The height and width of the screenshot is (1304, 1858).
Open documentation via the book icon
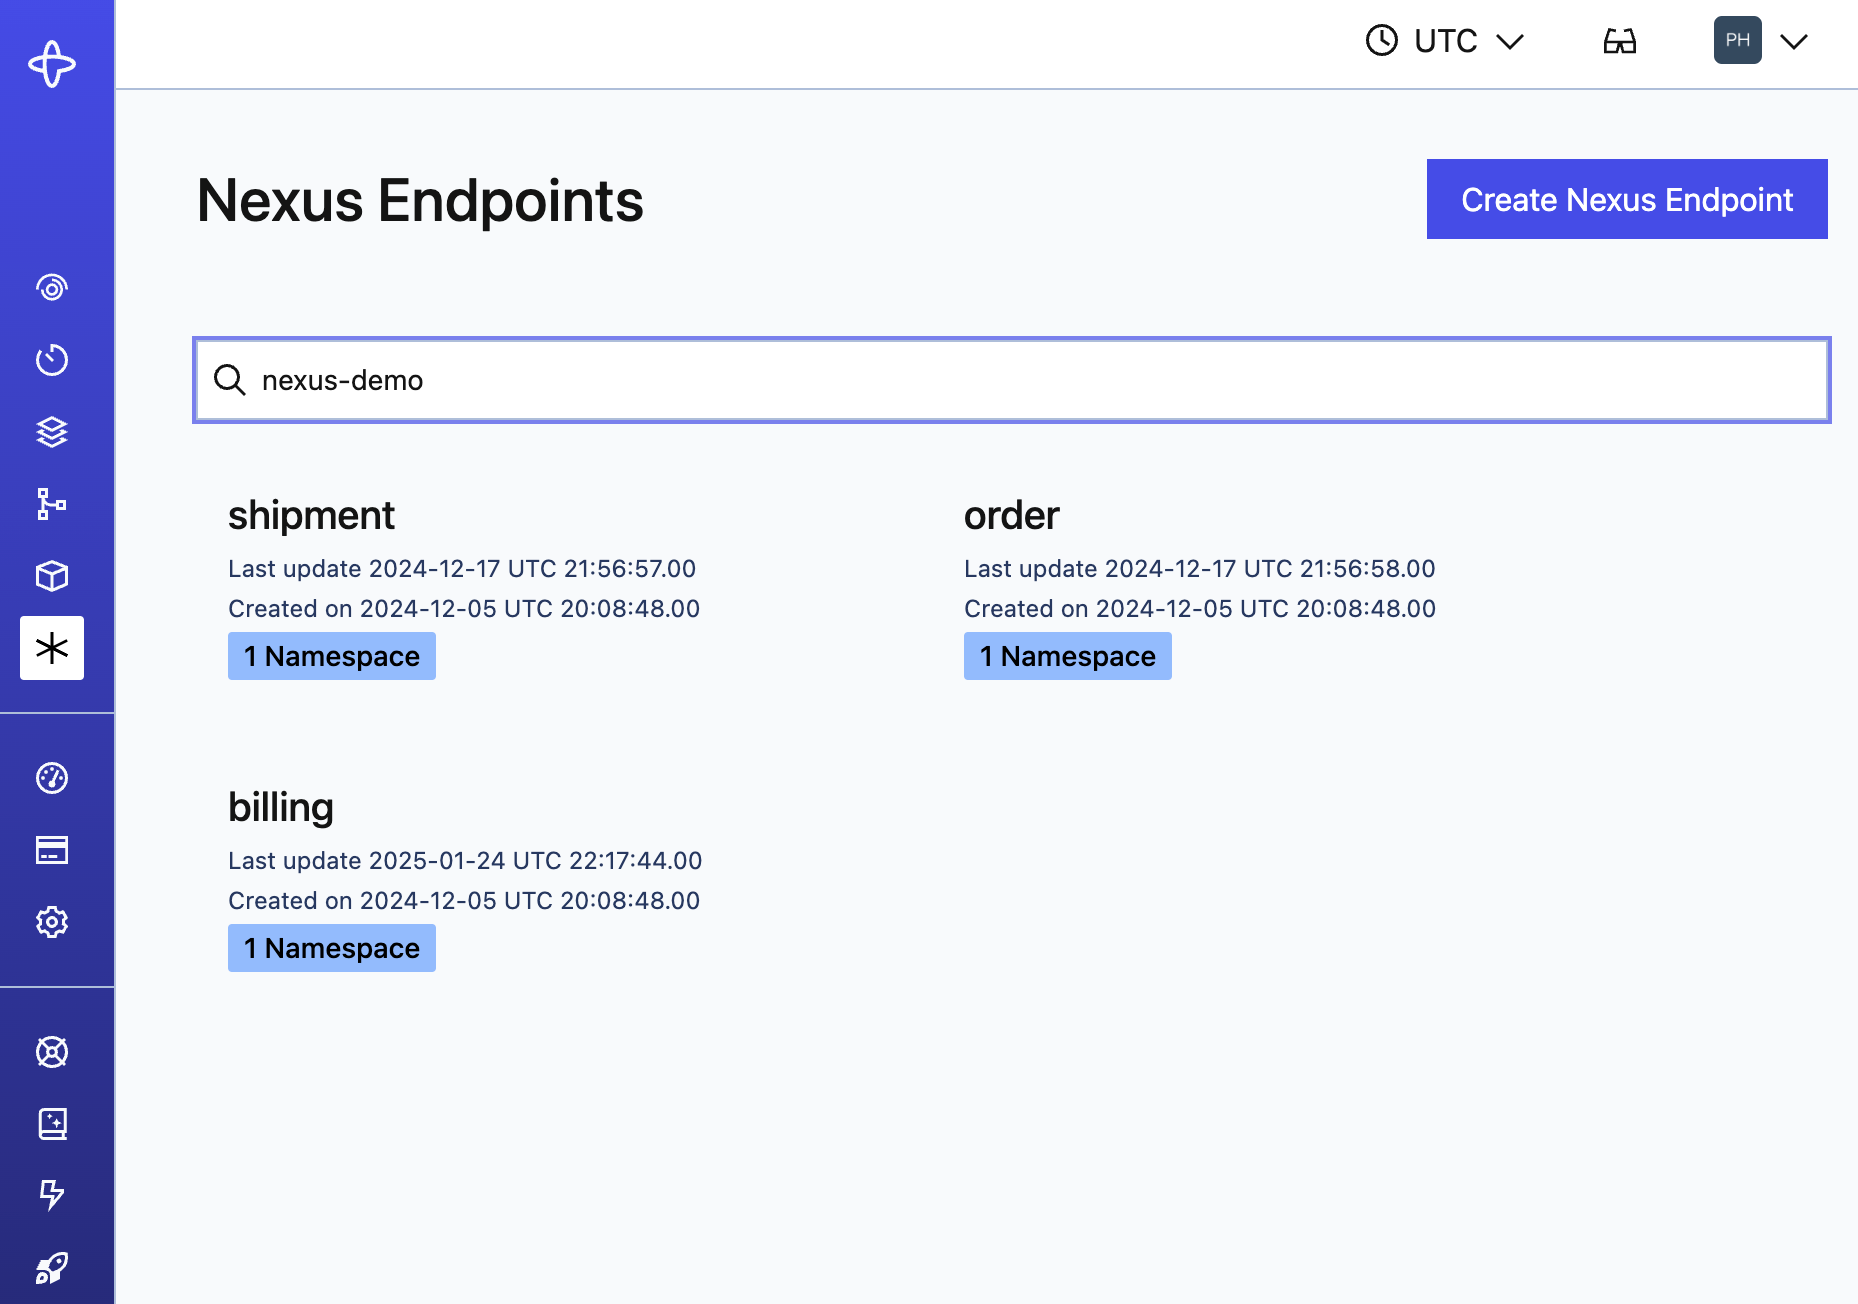pos(51,1123)
